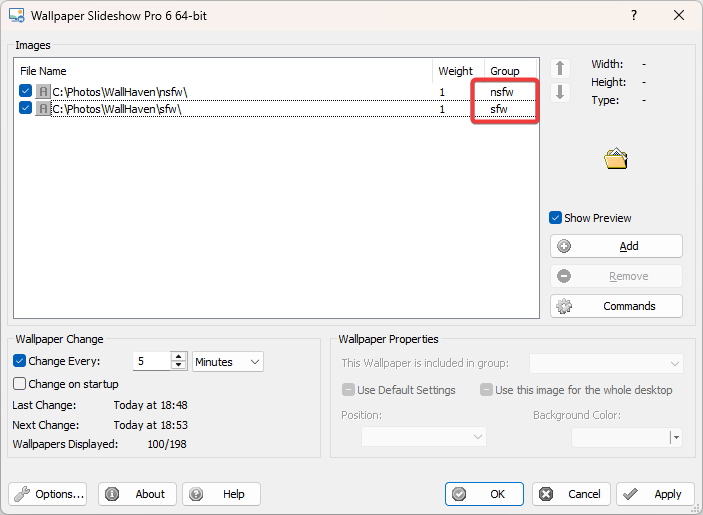703x515 pixels.
Task: Increase the change interval with the up spinner
Action: click(178, 357)
